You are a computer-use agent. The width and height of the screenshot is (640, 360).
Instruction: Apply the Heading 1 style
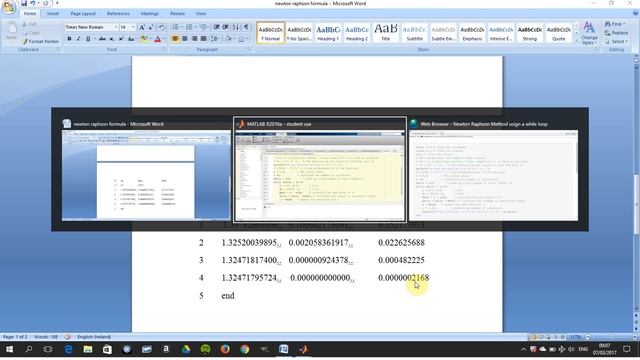click(x=328, y=33)
